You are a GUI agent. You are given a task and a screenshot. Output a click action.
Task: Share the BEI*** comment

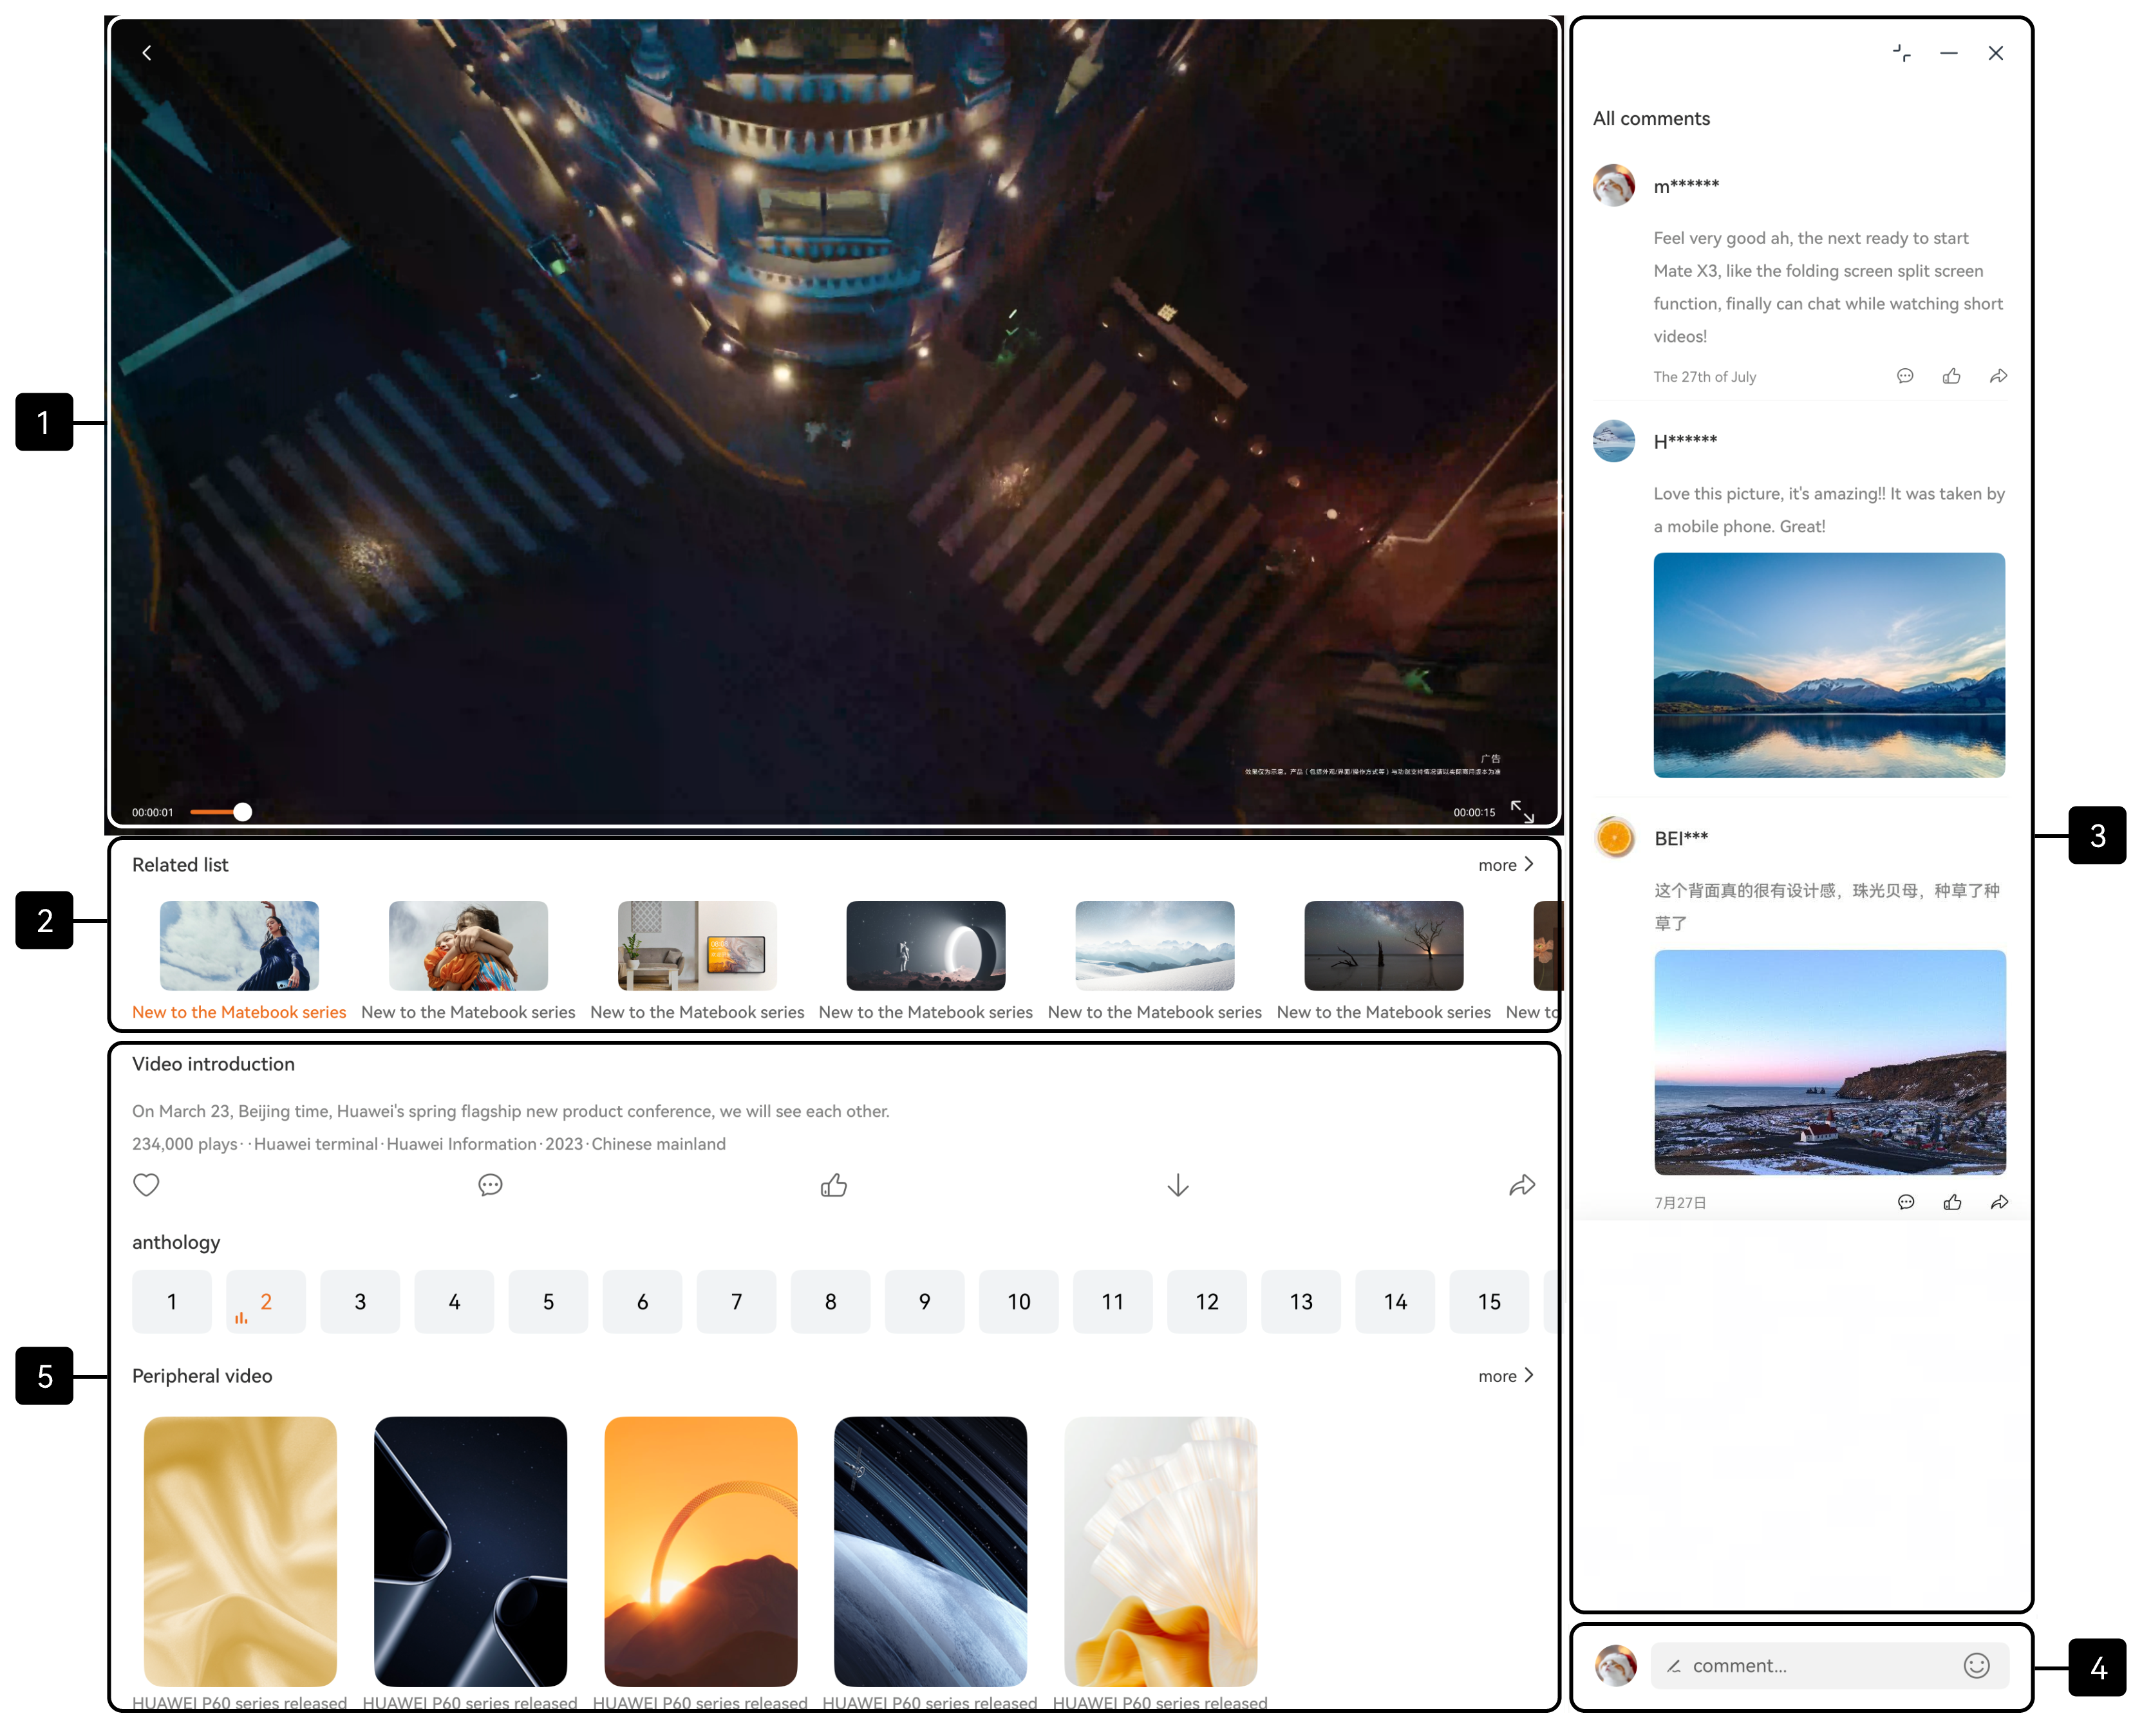(1999, 1202)
